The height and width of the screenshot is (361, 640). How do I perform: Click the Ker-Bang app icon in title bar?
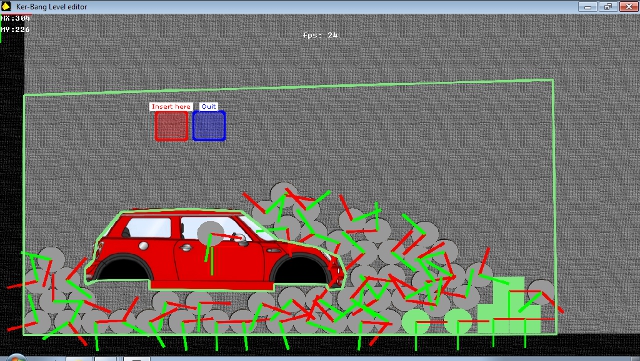6,6
